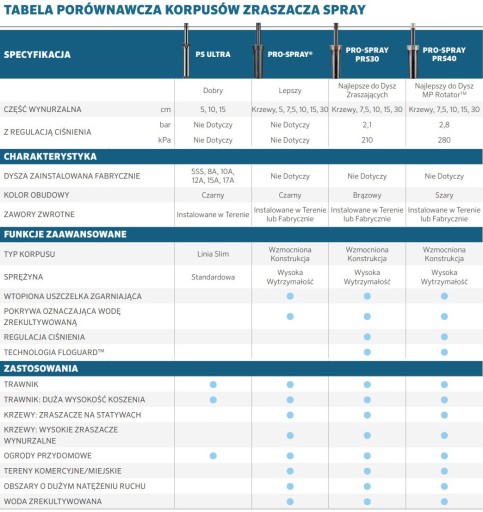Click PRS40 dot in Woda Zrekultywowana application row
The height and width of the screenshot is (512, 483).
[x=444, y=501]
